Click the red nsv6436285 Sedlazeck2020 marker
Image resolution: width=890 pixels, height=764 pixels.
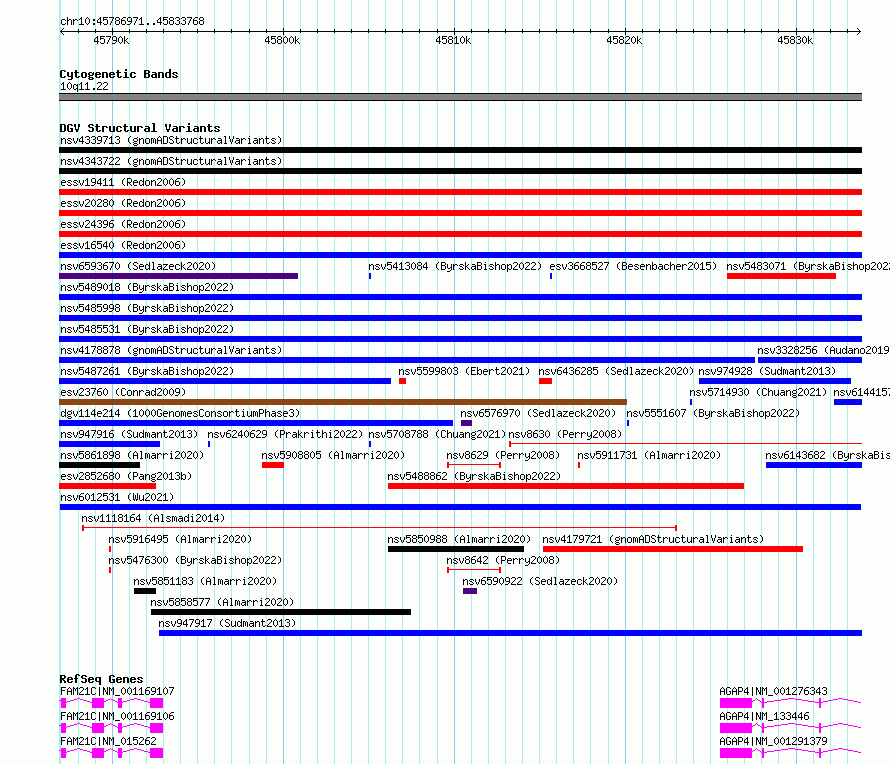coord(545,381)
